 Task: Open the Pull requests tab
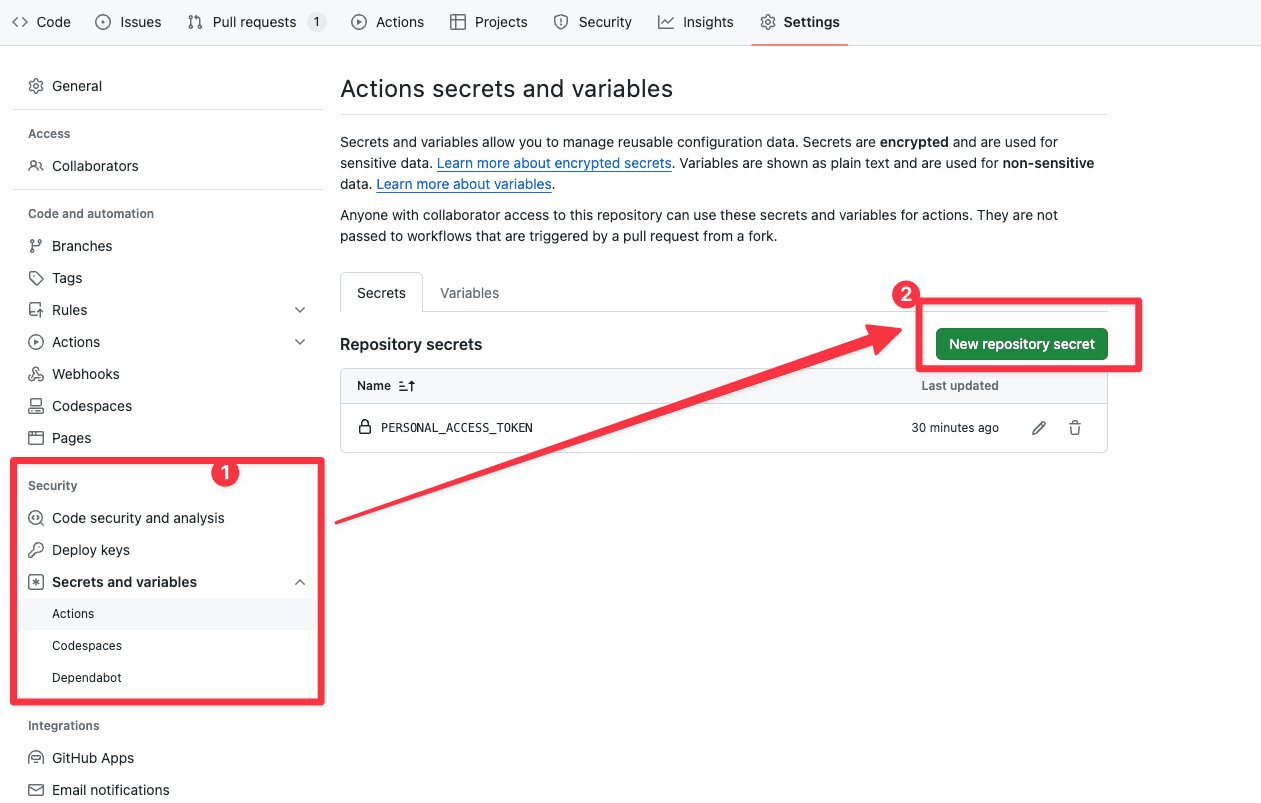coord(255,22)
